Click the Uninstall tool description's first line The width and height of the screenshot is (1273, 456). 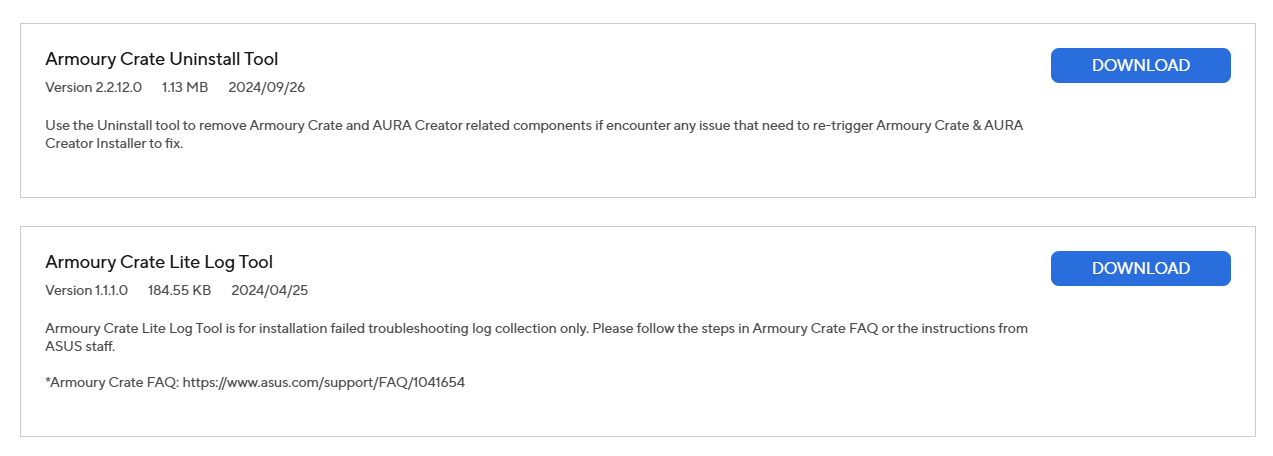pos(534,125)
